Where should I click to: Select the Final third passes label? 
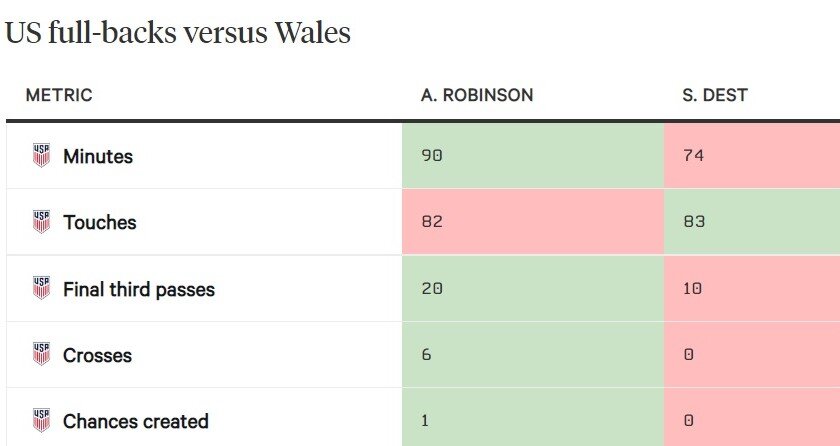139,290
